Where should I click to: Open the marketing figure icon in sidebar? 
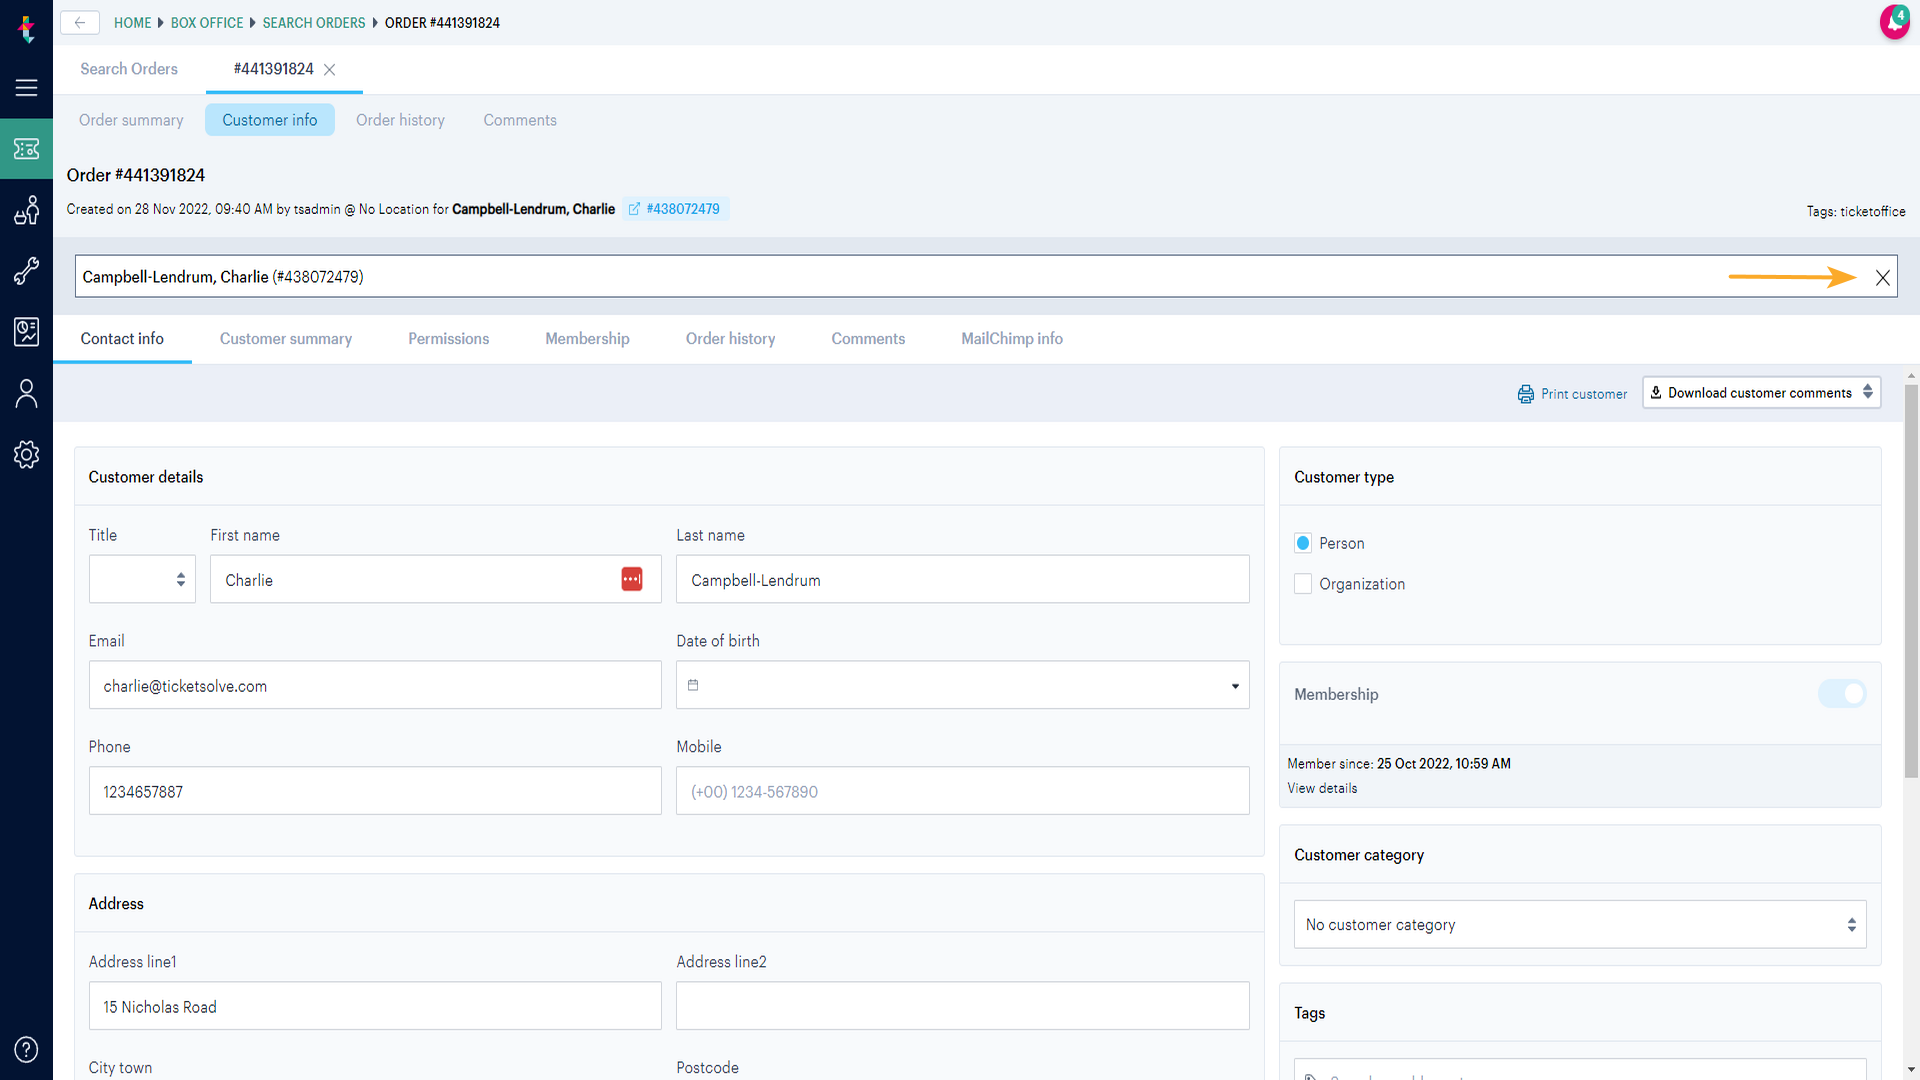point(26,210)
